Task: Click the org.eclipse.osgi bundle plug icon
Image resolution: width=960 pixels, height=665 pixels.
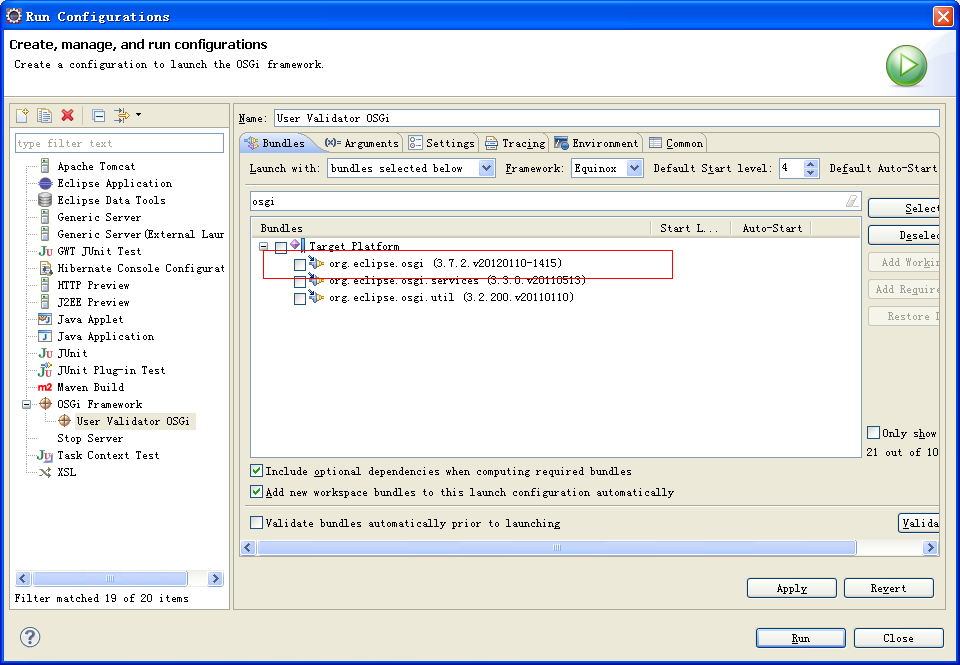Action: [316, 263]
